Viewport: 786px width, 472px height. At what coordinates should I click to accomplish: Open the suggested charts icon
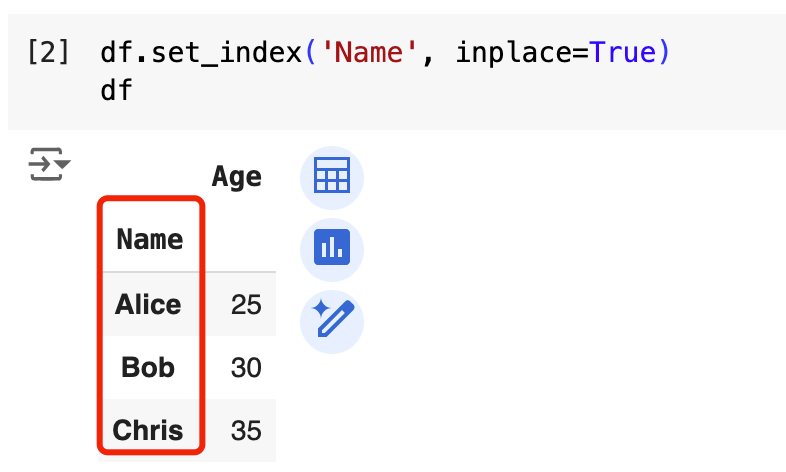332,247
